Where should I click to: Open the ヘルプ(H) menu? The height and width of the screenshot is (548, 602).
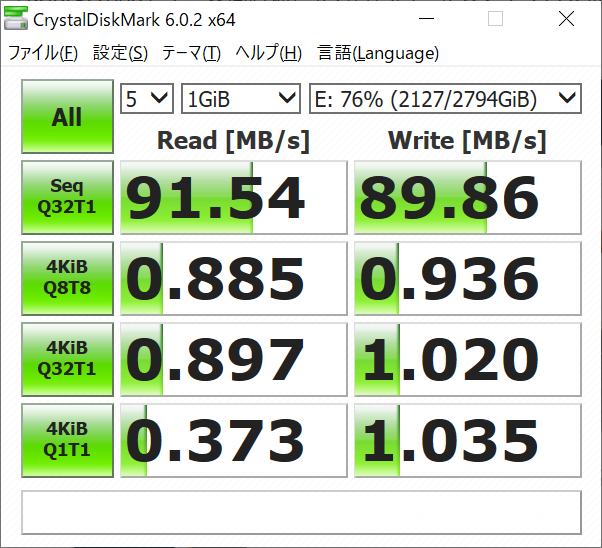(x=268, y=53)
